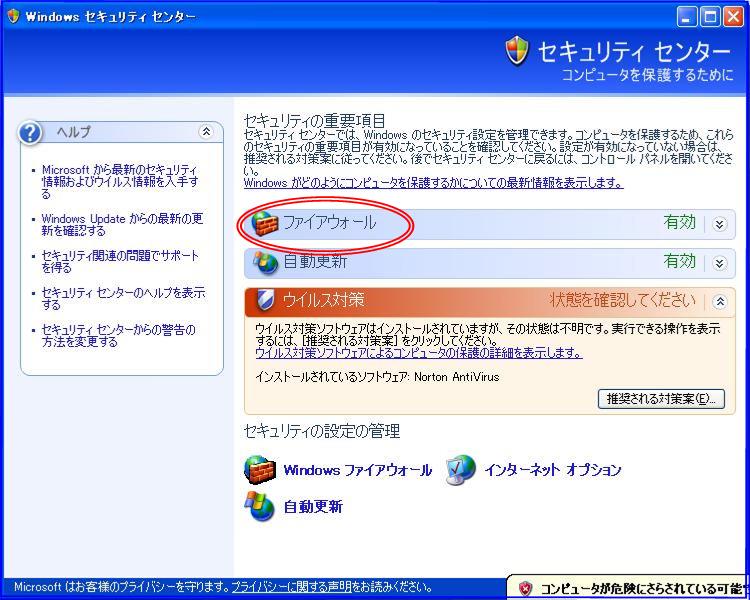Click the 状態を確認してください status text
Image resolution: width=750 pixels, height=600 pixels.
[623, 300]
